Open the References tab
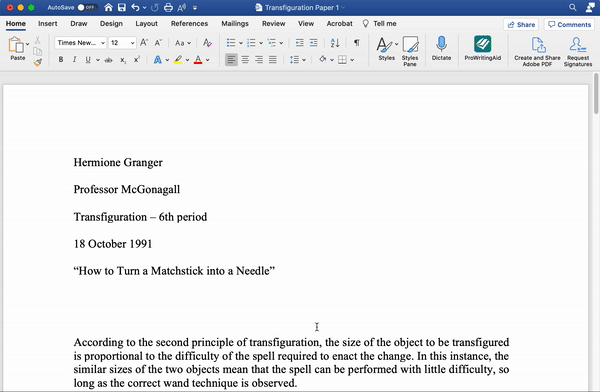Viewport: 600px width, 392px height. pyautogui.click(x=189, y=24)
